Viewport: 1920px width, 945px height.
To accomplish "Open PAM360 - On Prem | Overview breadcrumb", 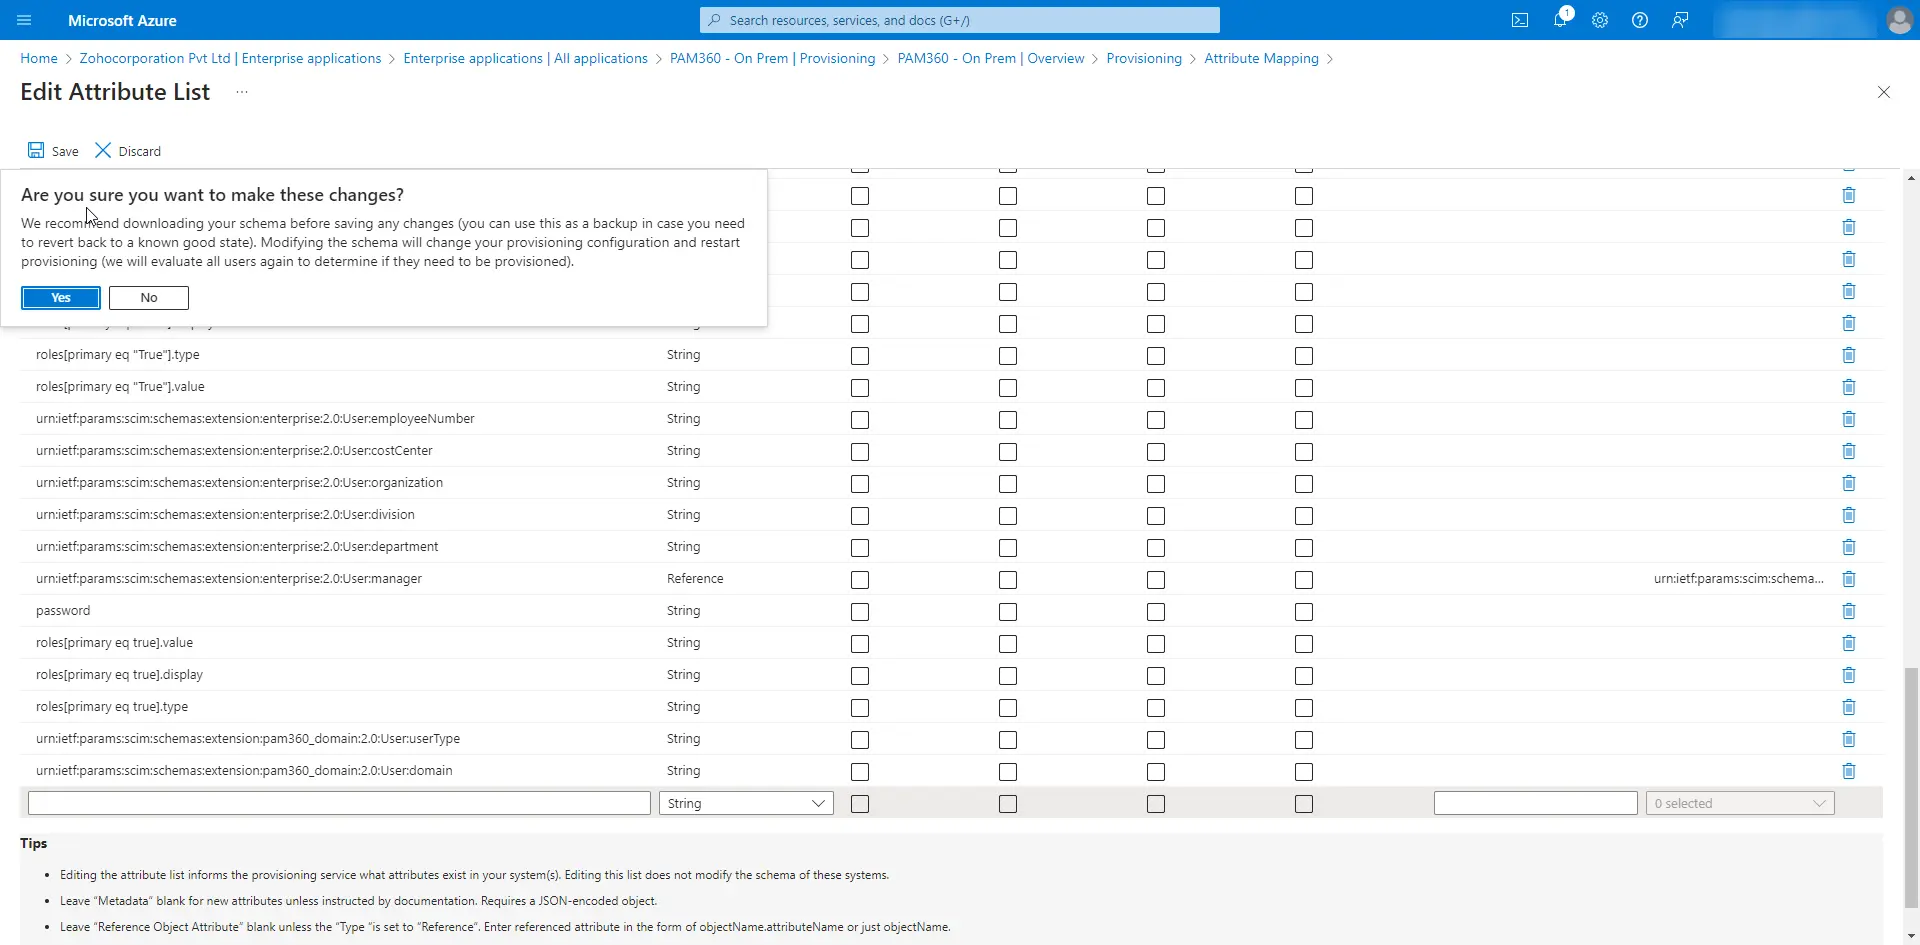I will [x=991, y=58].
